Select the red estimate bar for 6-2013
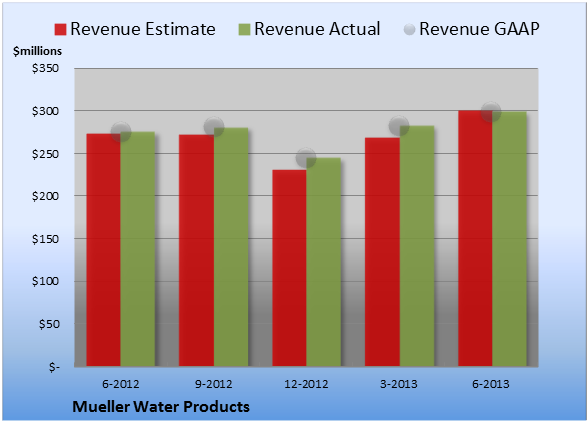Screen dimensions: 588x422 [x=475, y=239]
